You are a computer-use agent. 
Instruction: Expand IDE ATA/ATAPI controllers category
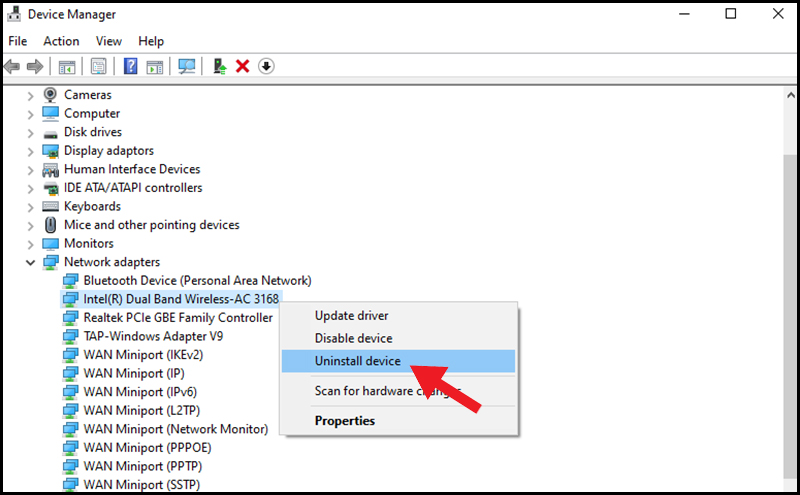click(30, 188)
